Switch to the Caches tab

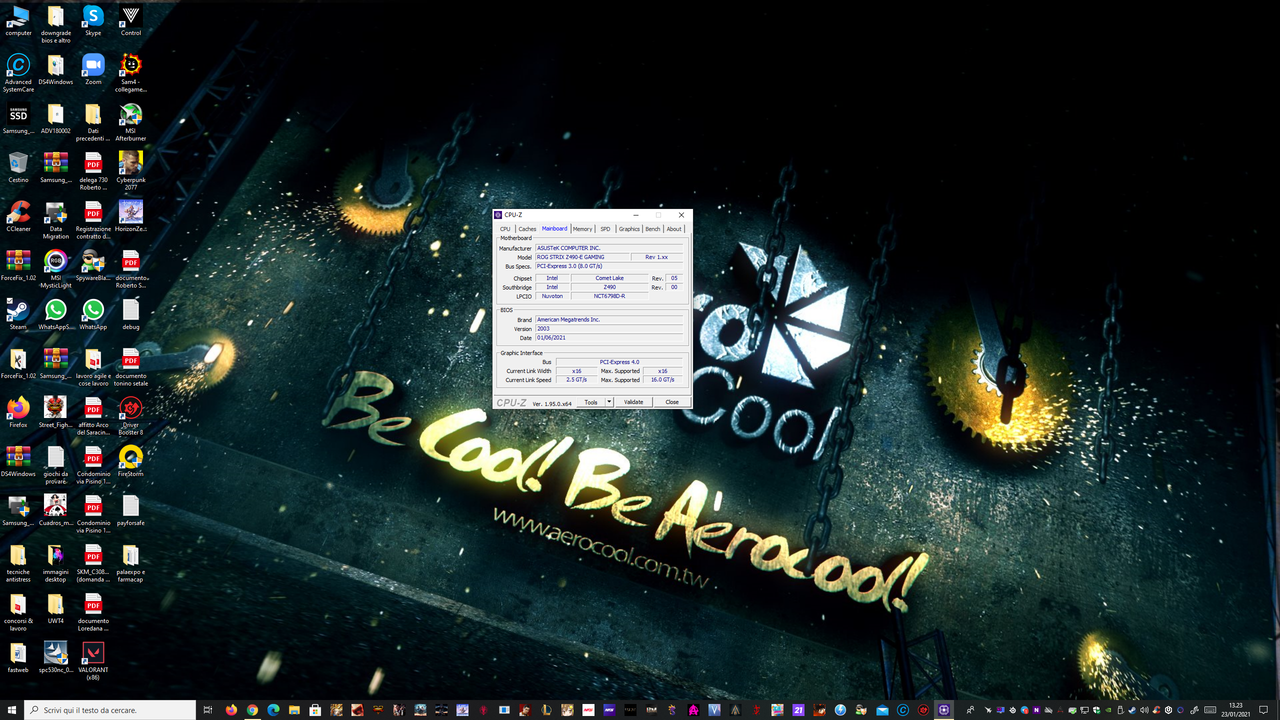click(527, 229)
